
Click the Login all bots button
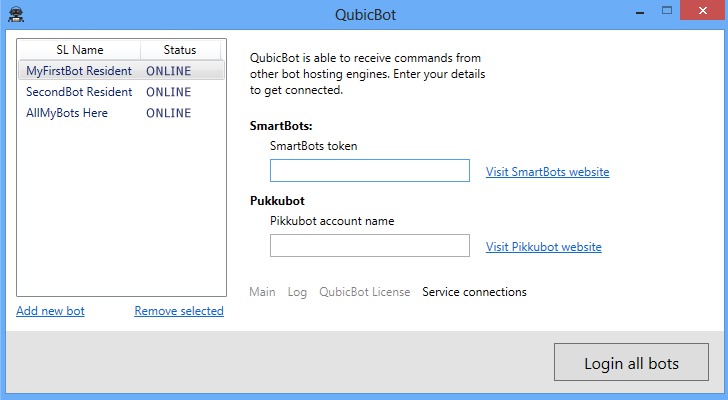(631, 362)
